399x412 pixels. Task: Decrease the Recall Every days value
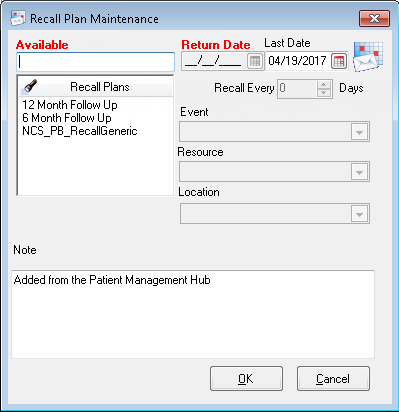coord(323,93)
